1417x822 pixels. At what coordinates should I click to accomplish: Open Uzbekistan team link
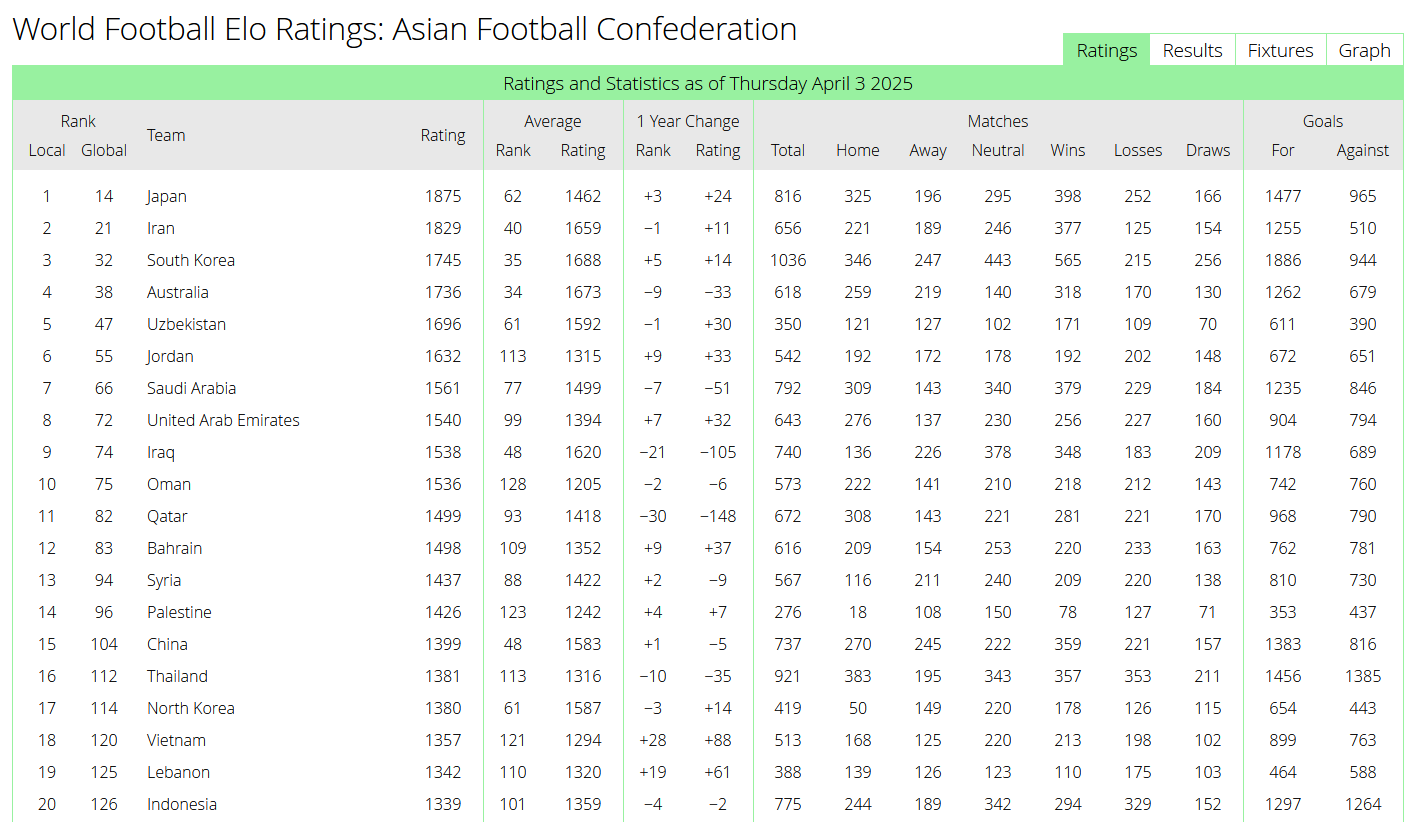coord(186,324)
